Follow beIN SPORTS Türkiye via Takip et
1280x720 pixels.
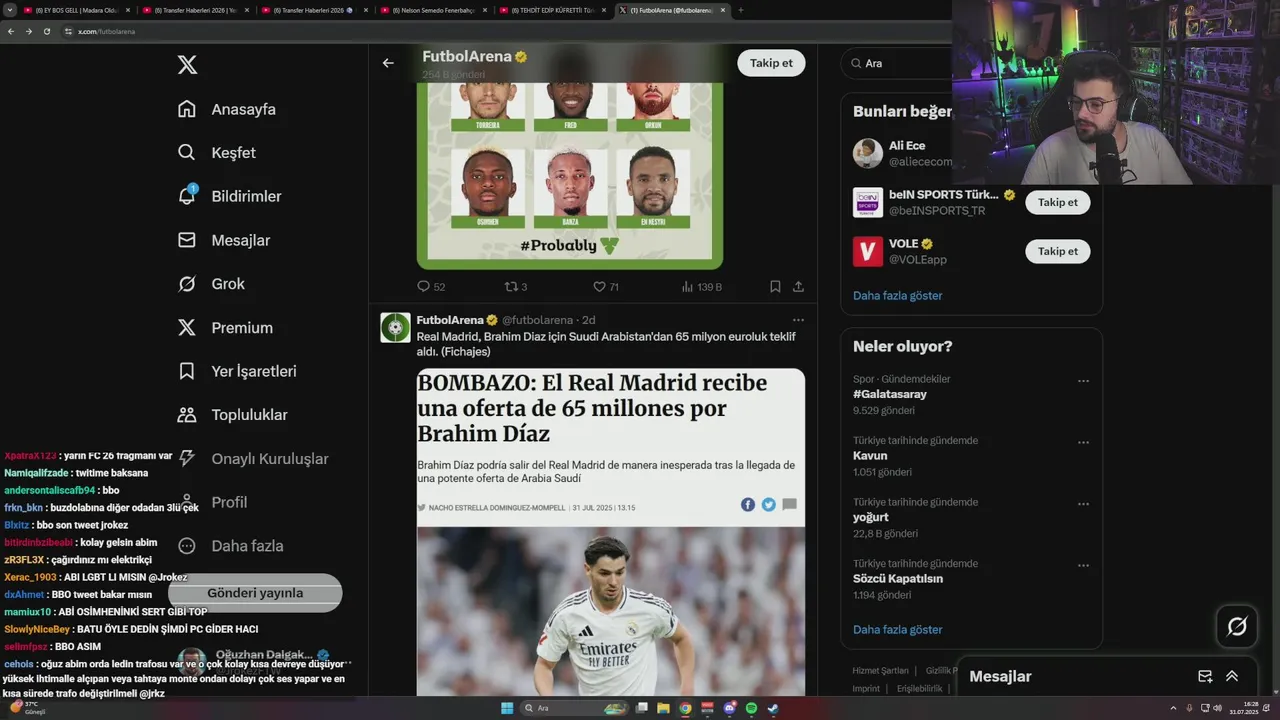1057,202
